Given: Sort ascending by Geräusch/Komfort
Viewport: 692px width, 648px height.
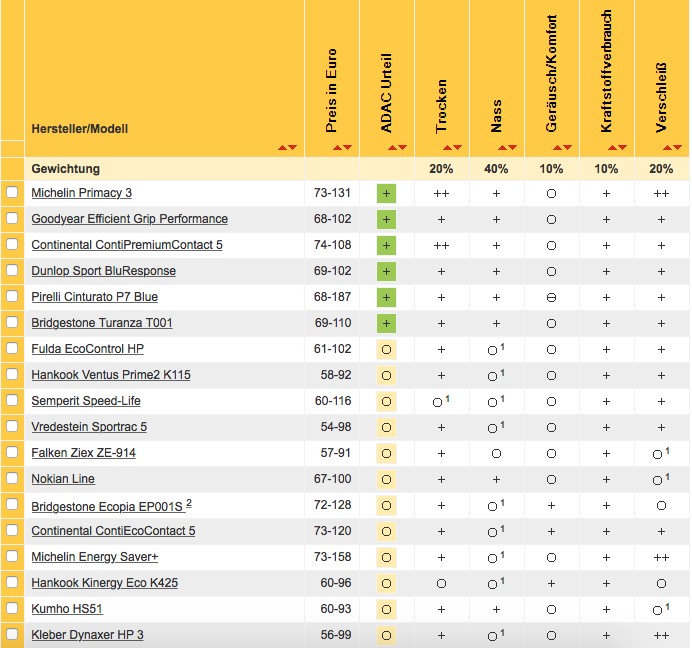Looking at the screenshot, I should coord(557,147).
